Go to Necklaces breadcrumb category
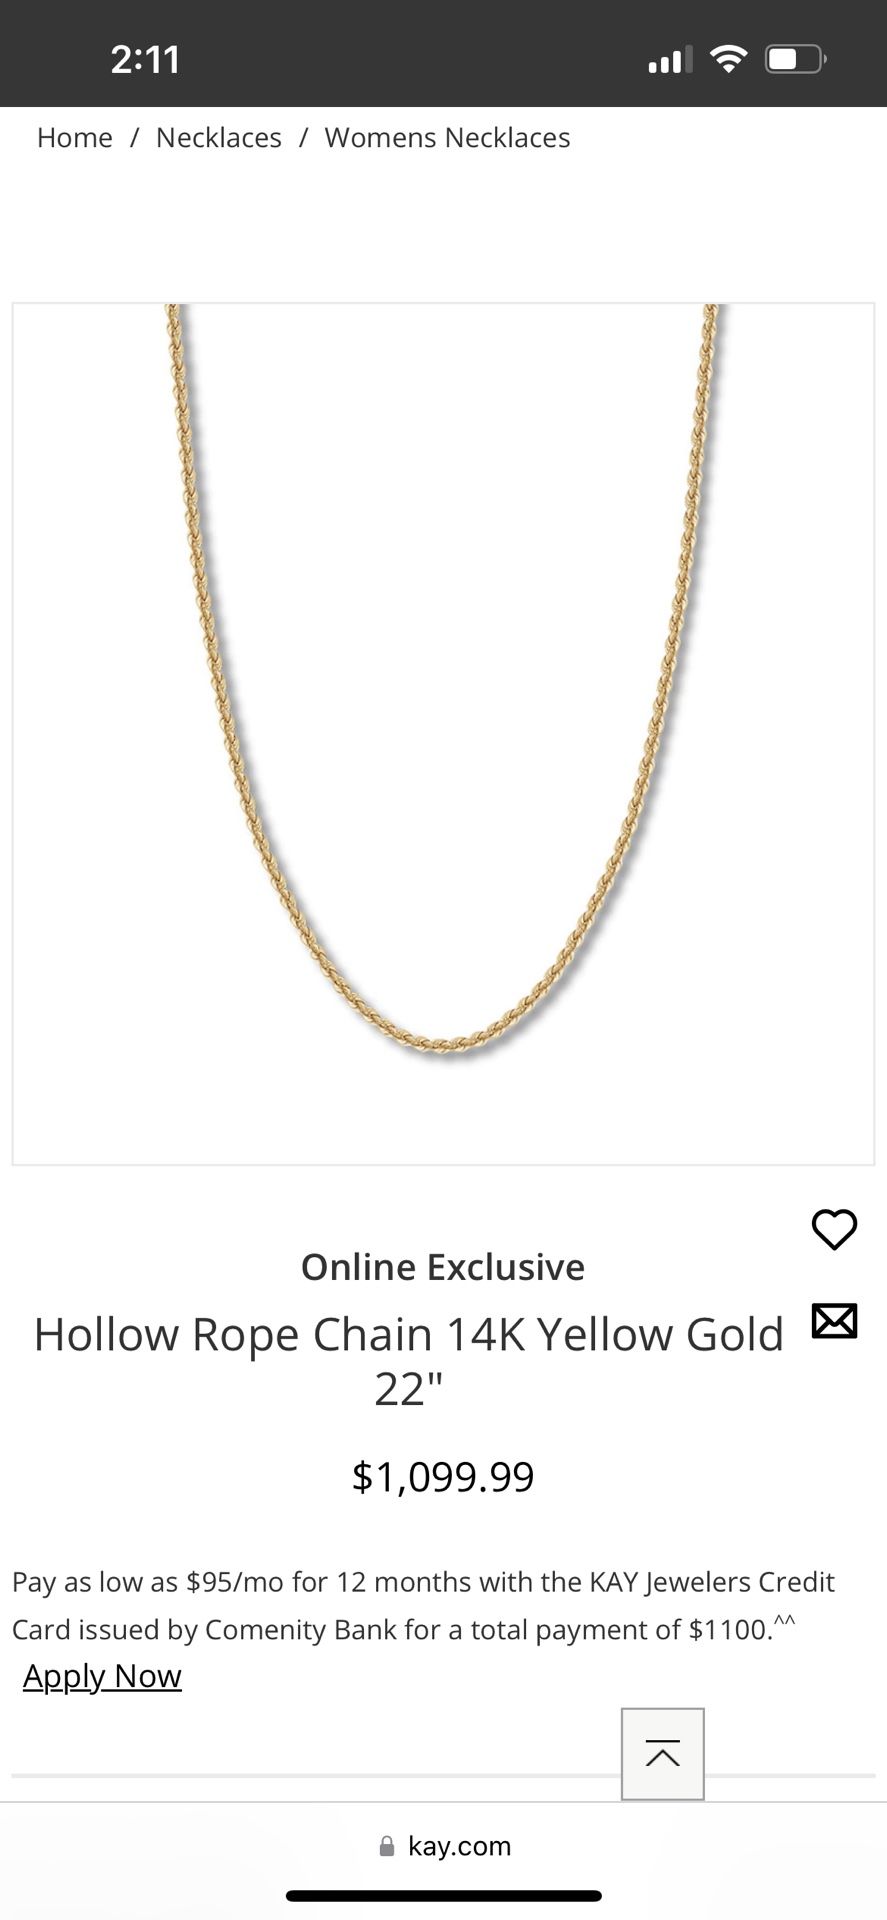The height and width of the screenshot is (1920, 887). [219, 138]
